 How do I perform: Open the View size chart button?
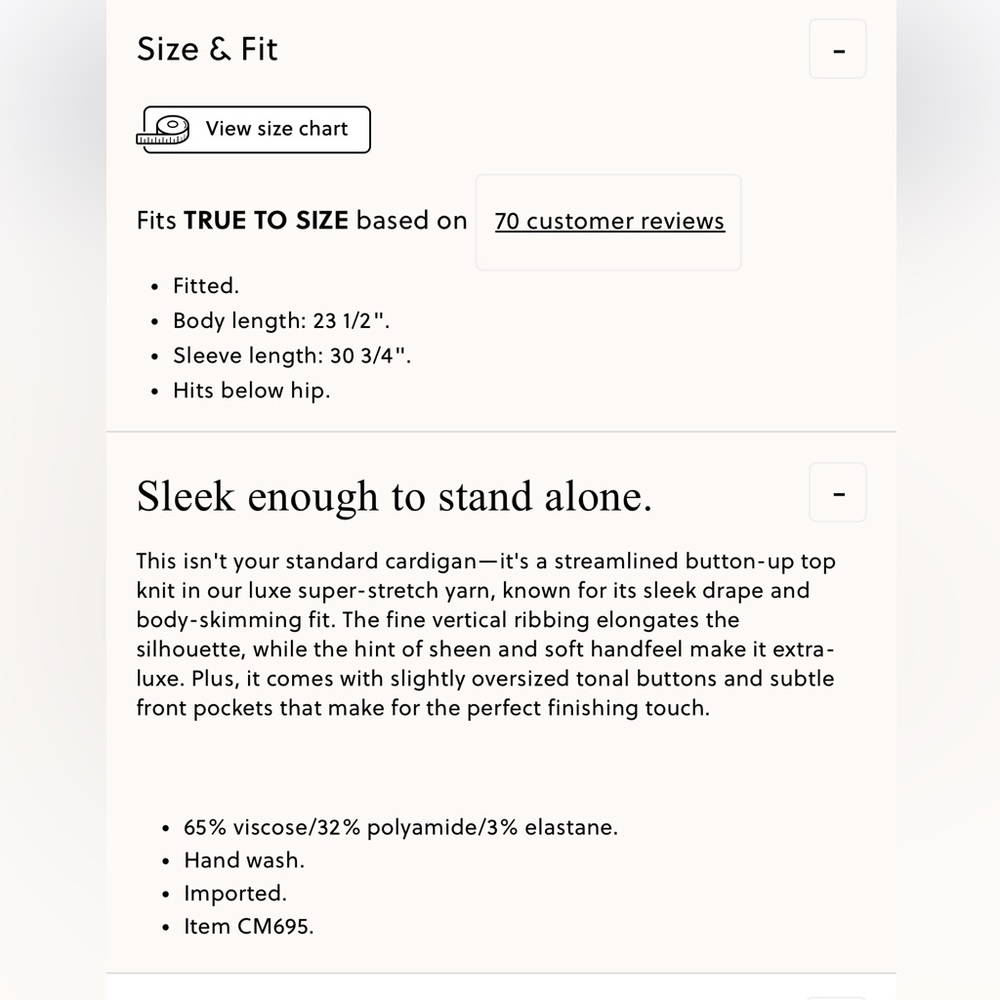click(254, 129)
